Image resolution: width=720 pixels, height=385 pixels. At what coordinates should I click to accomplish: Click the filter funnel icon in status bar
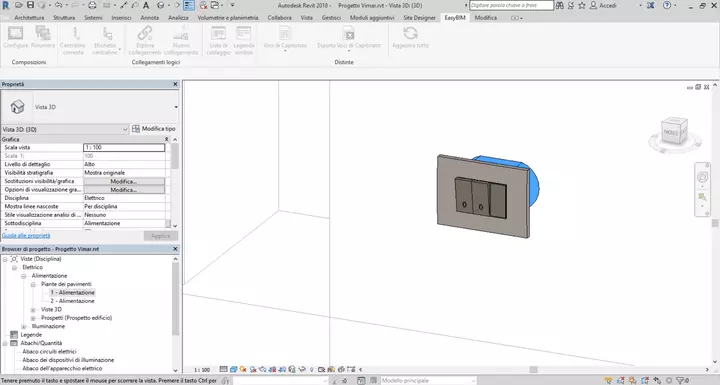click(x=681, y=380)
